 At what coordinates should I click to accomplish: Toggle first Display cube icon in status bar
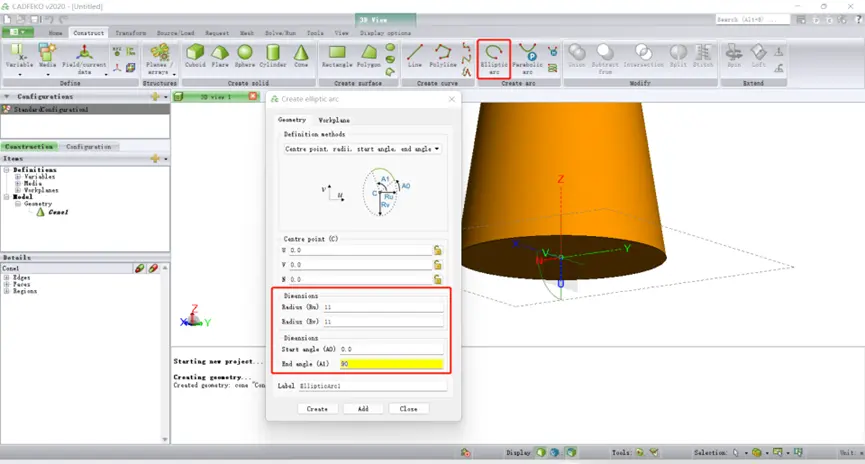point(541,452)
